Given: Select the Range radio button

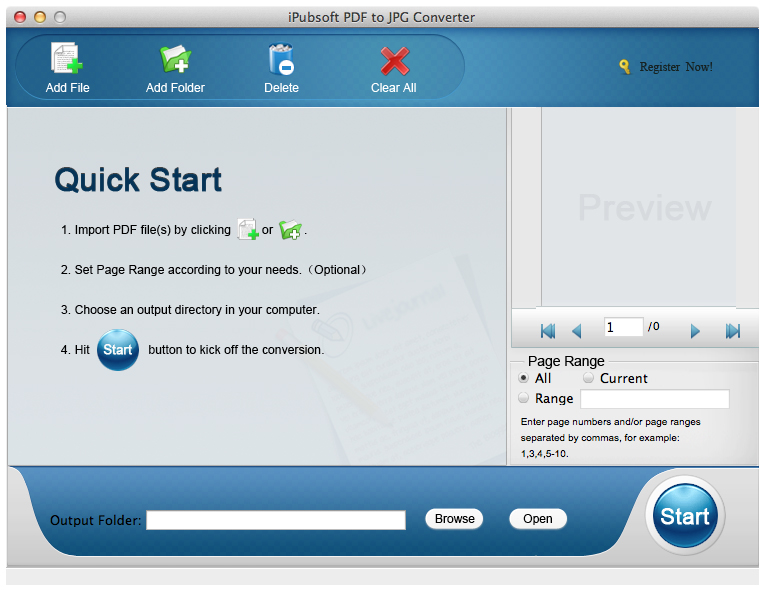Looking at the screenshot, I should [524, 398].
